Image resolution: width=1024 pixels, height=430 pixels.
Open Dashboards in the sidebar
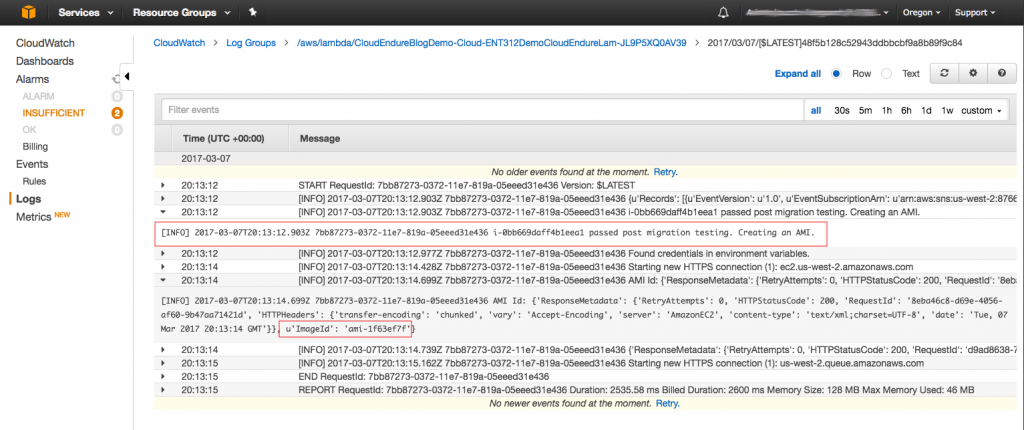44,61
